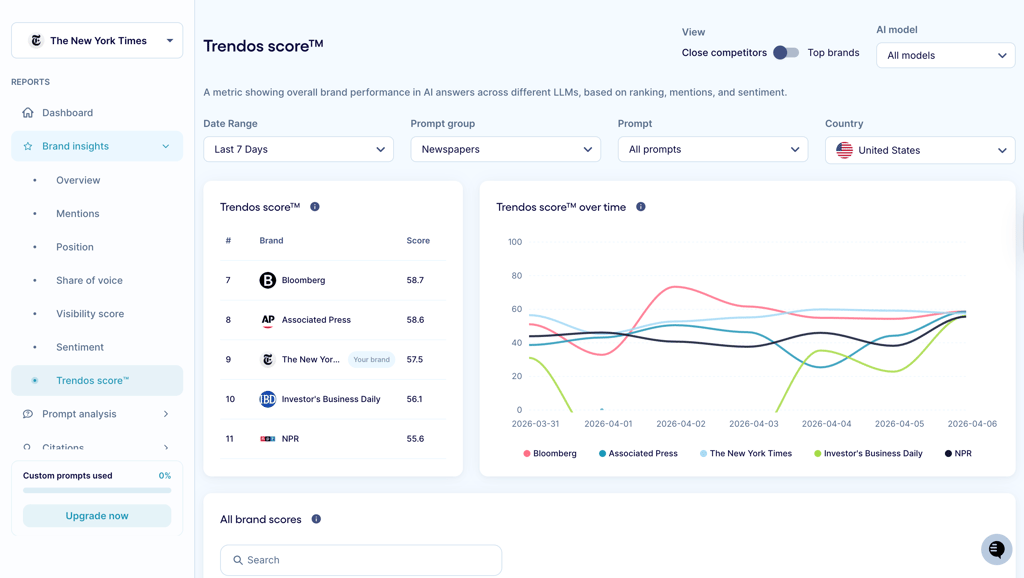
Task: Open the Mentions report
Action: 78,214
